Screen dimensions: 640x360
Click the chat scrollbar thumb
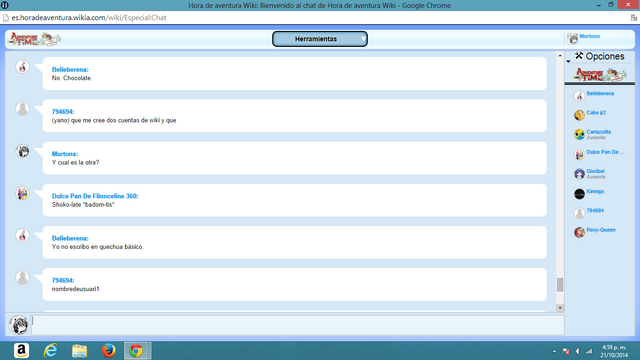(560, 284)
